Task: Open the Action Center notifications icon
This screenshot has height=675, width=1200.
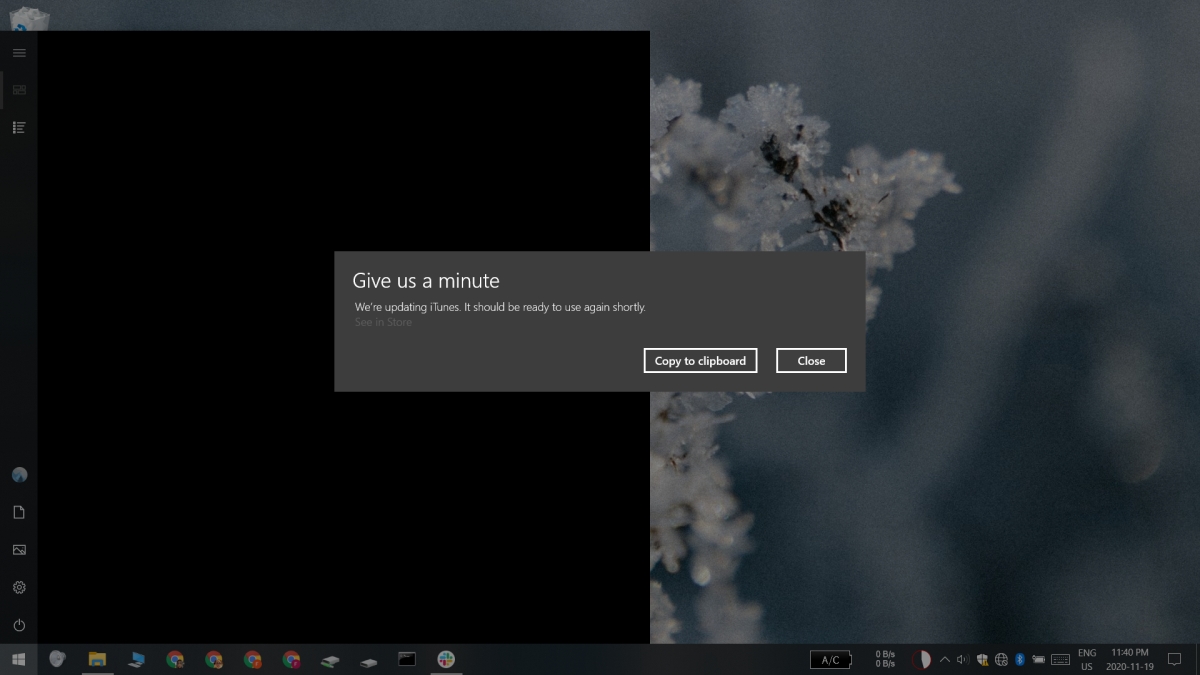Action: (1175, 660)
